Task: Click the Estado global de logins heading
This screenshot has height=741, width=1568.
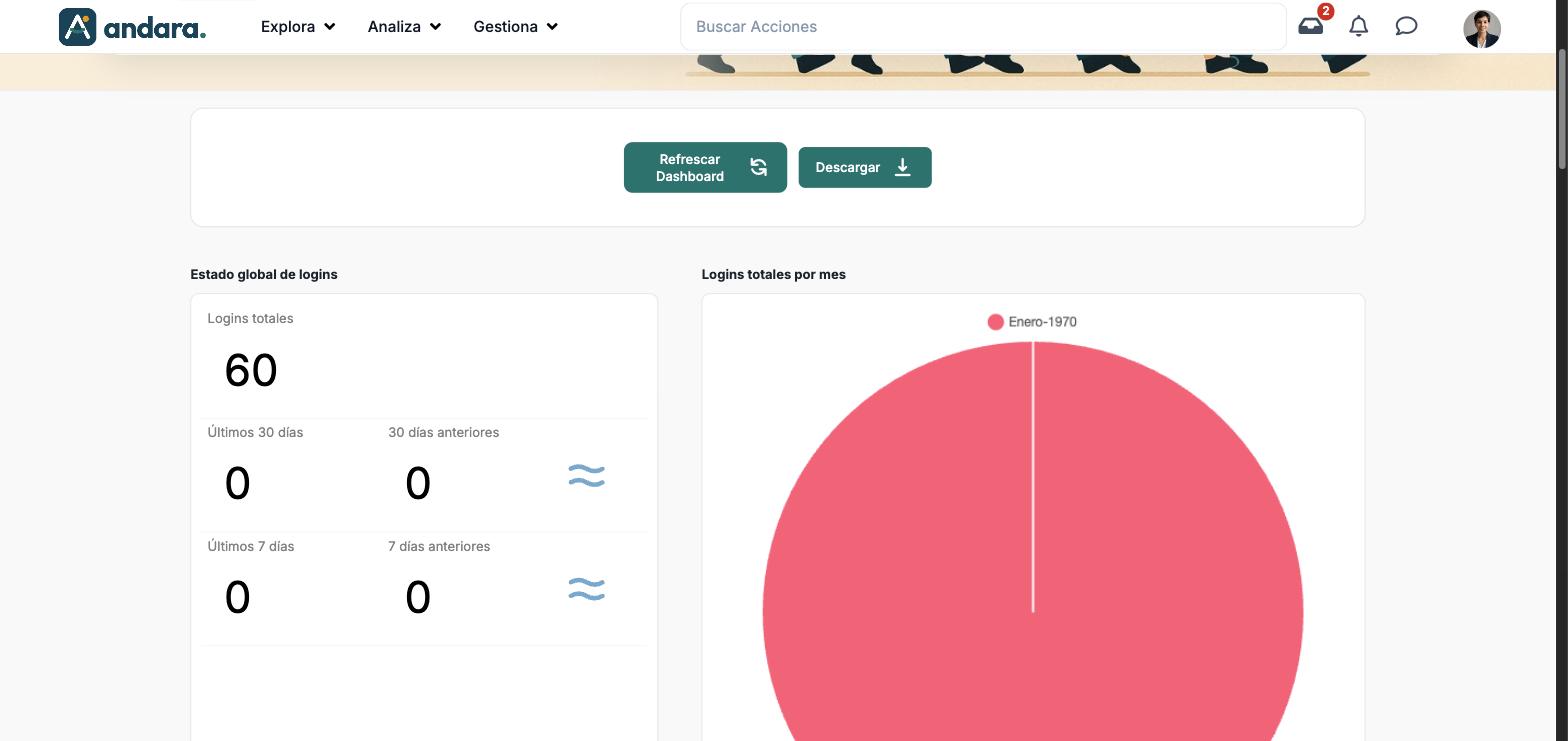Action: (x=264, y=274)
